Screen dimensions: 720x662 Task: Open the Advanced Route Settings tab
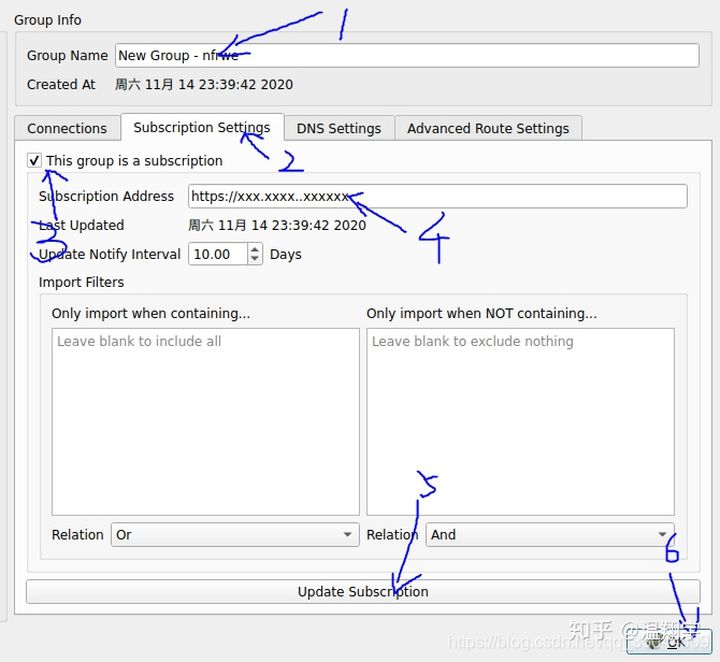(488, 129)
